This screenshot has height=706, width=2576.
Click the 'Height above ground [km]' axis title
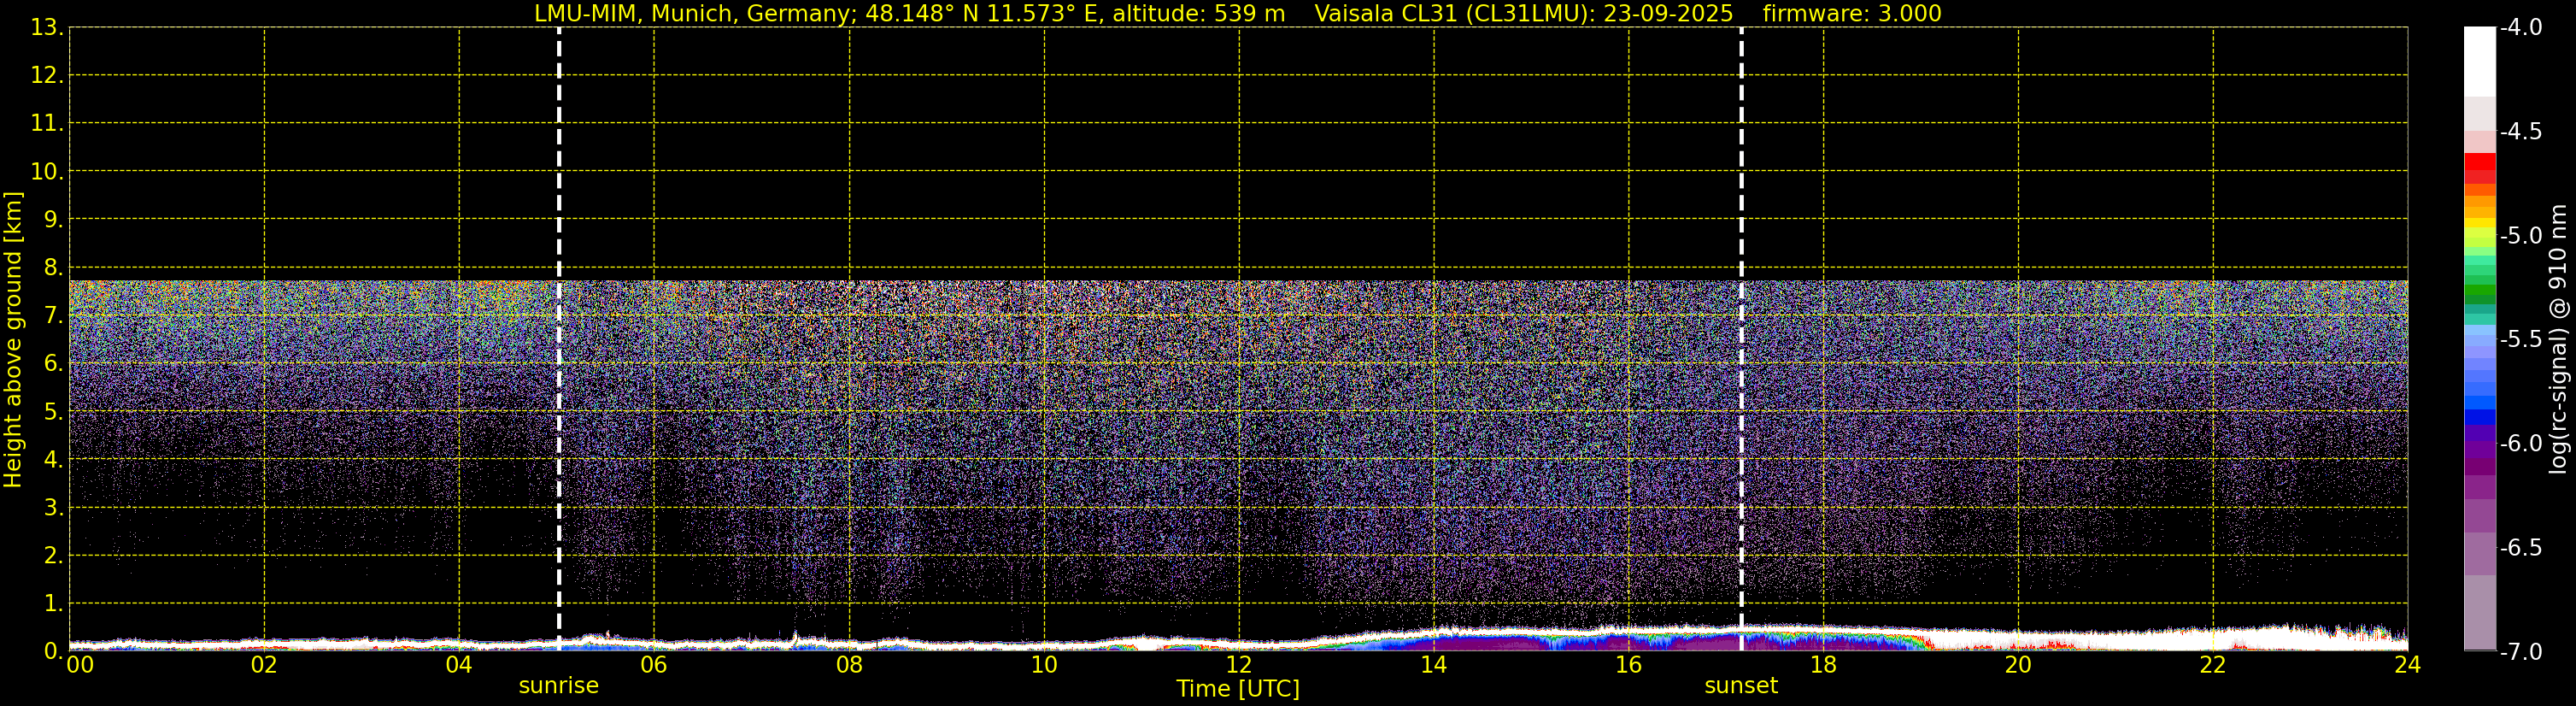13,340
